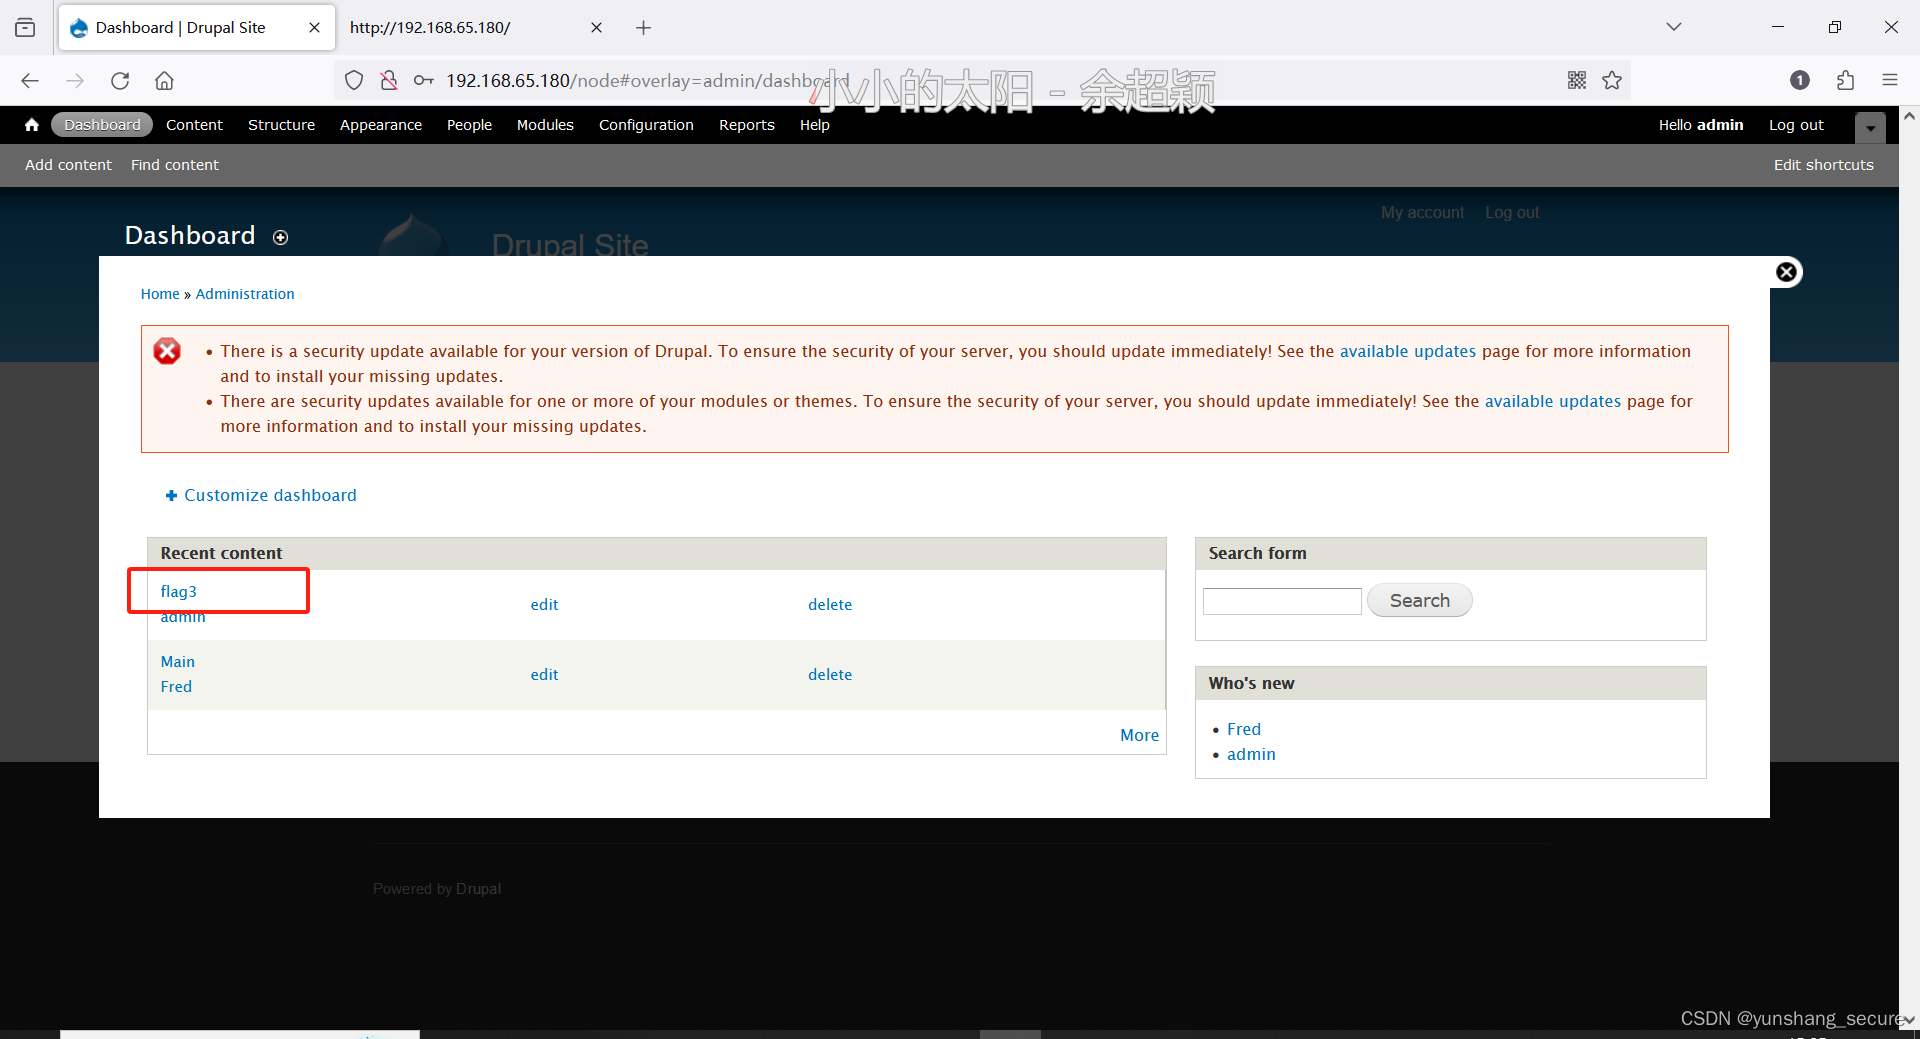Open the extensions puzzle icon
Screen dimensions: 1920x1039
point(1845,80)
